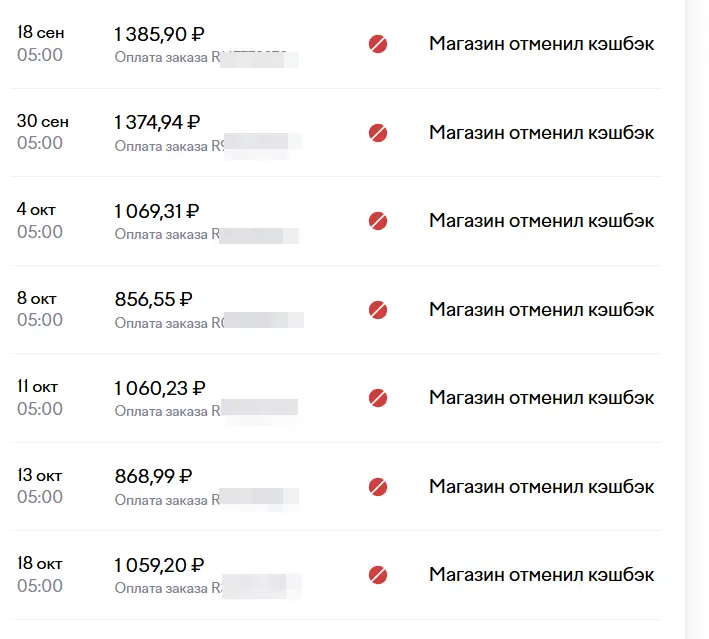
Task: Click the cancelled icon for 30 сен order
Action: click(x=378, y=133)
